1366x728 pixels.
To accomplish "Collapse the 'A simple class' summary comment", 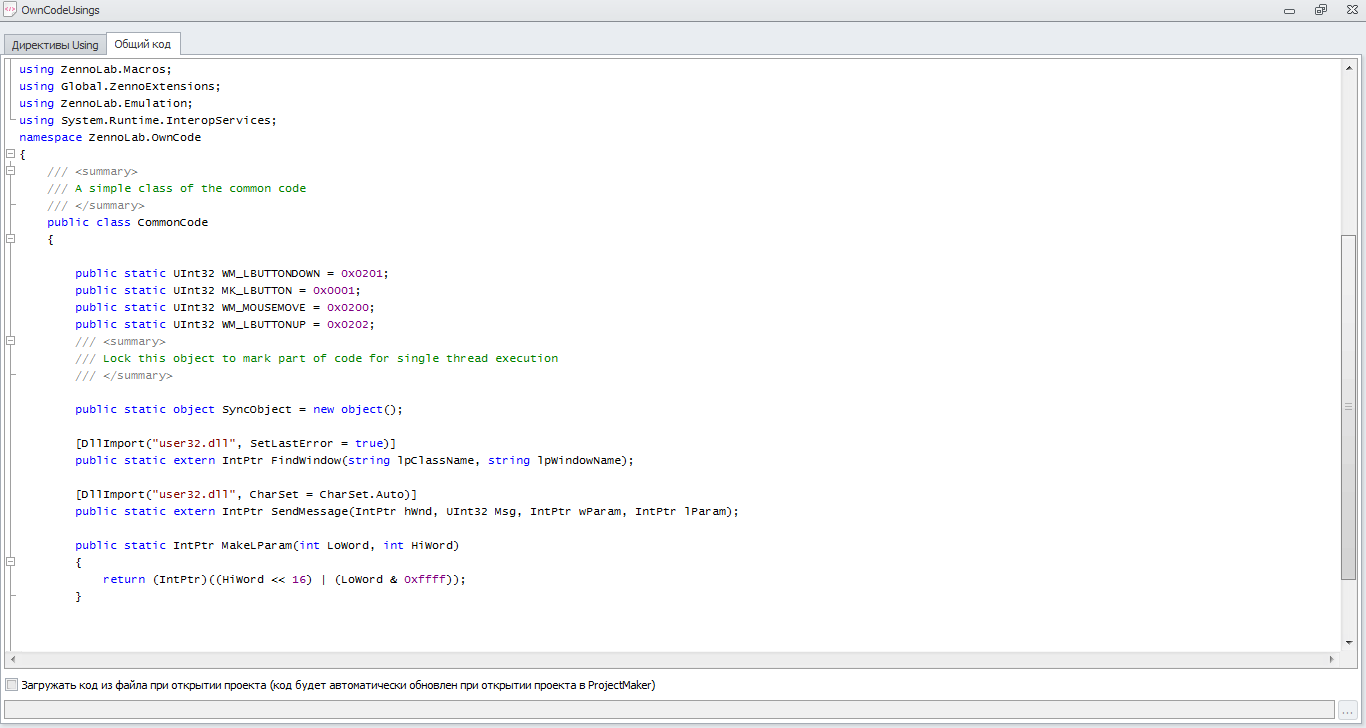I will click(10, 171).
